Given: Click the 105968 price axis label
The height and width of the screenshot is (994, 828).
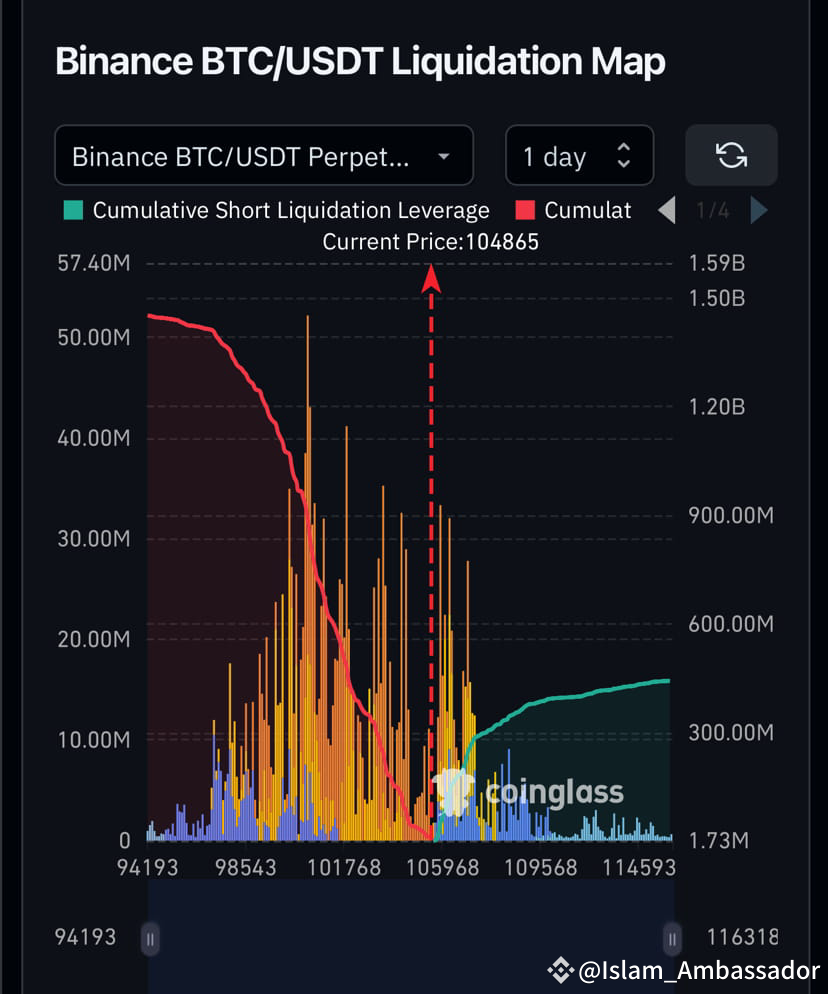Looking at the screenshot, I should [x=441, y=868].
